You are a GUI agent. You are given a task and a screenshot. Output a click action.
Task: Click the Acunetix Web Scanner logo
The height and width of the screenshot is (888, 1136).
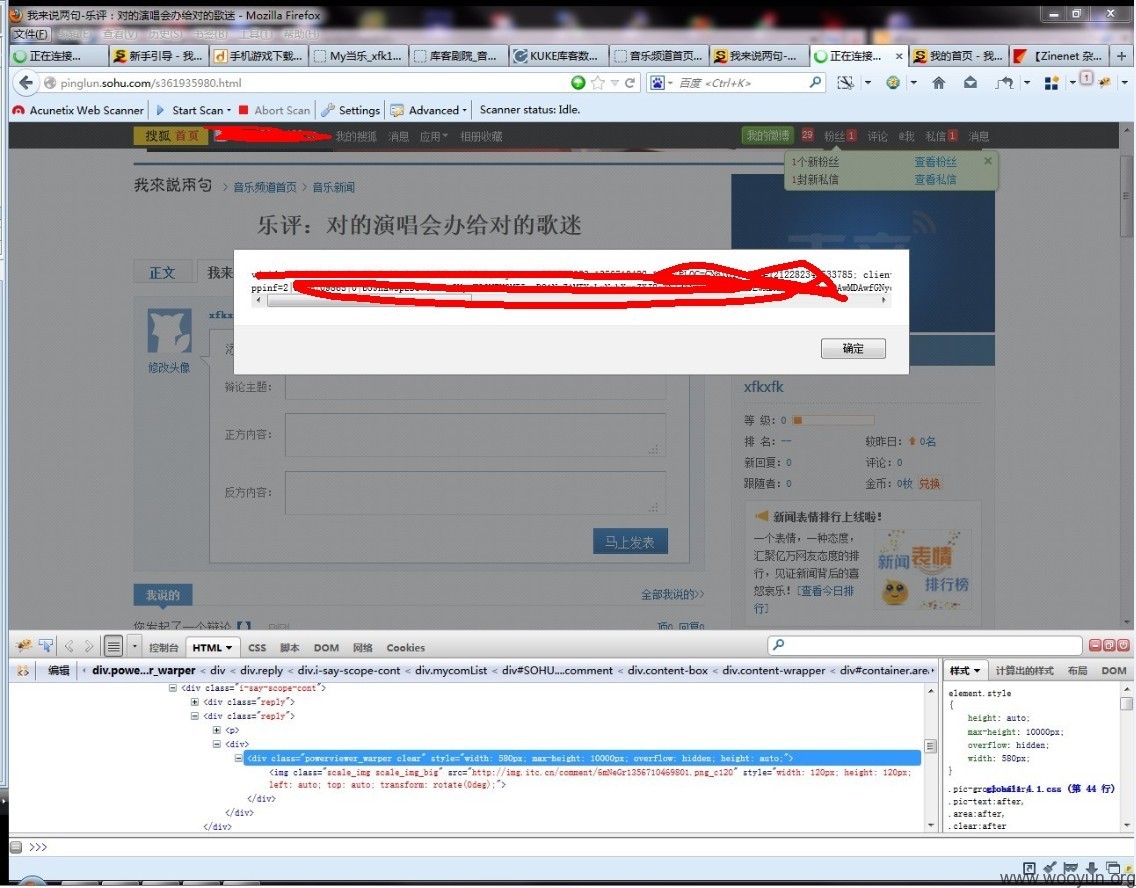click(x=19, y=110)
